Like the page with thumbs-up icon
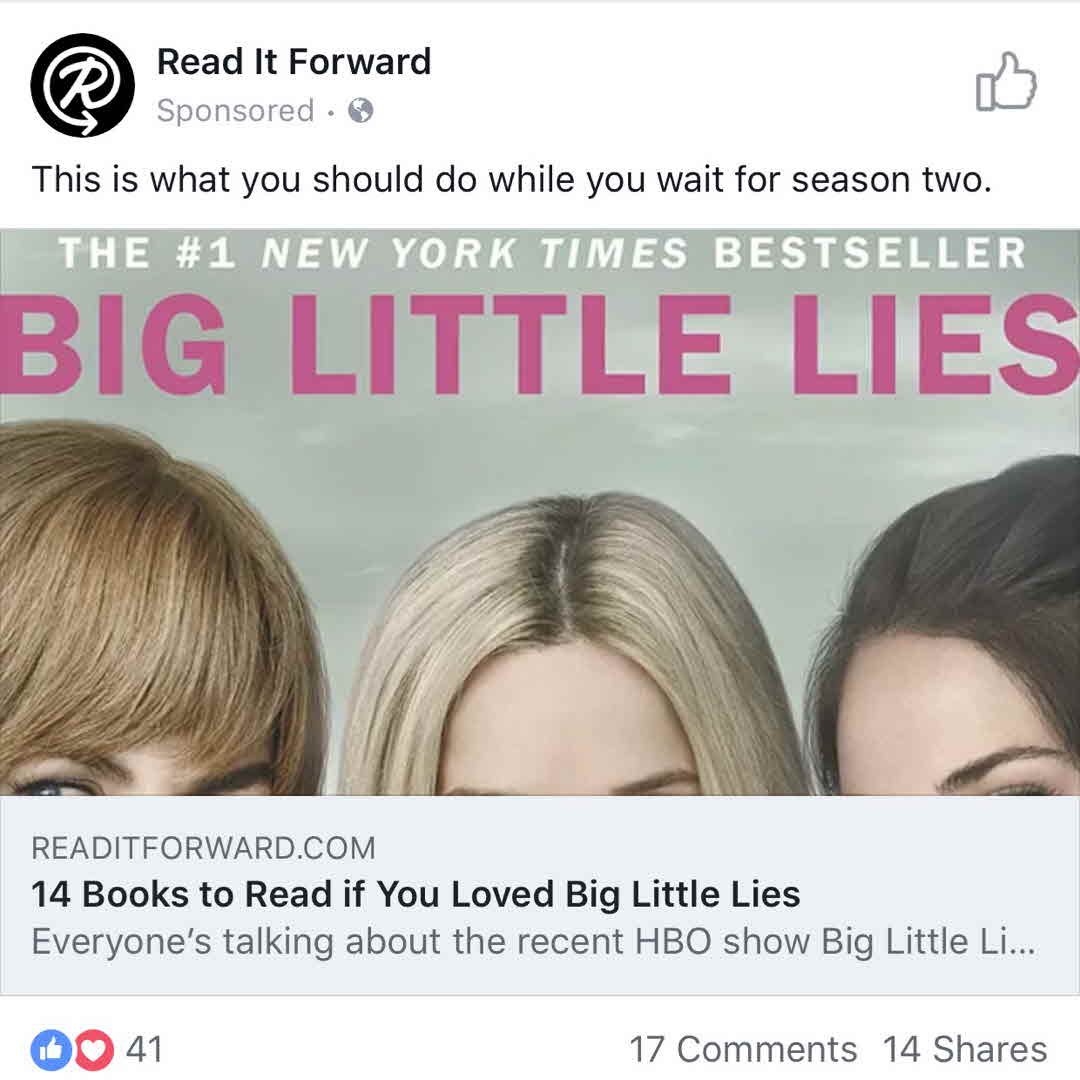 (x=1006, y=82)
